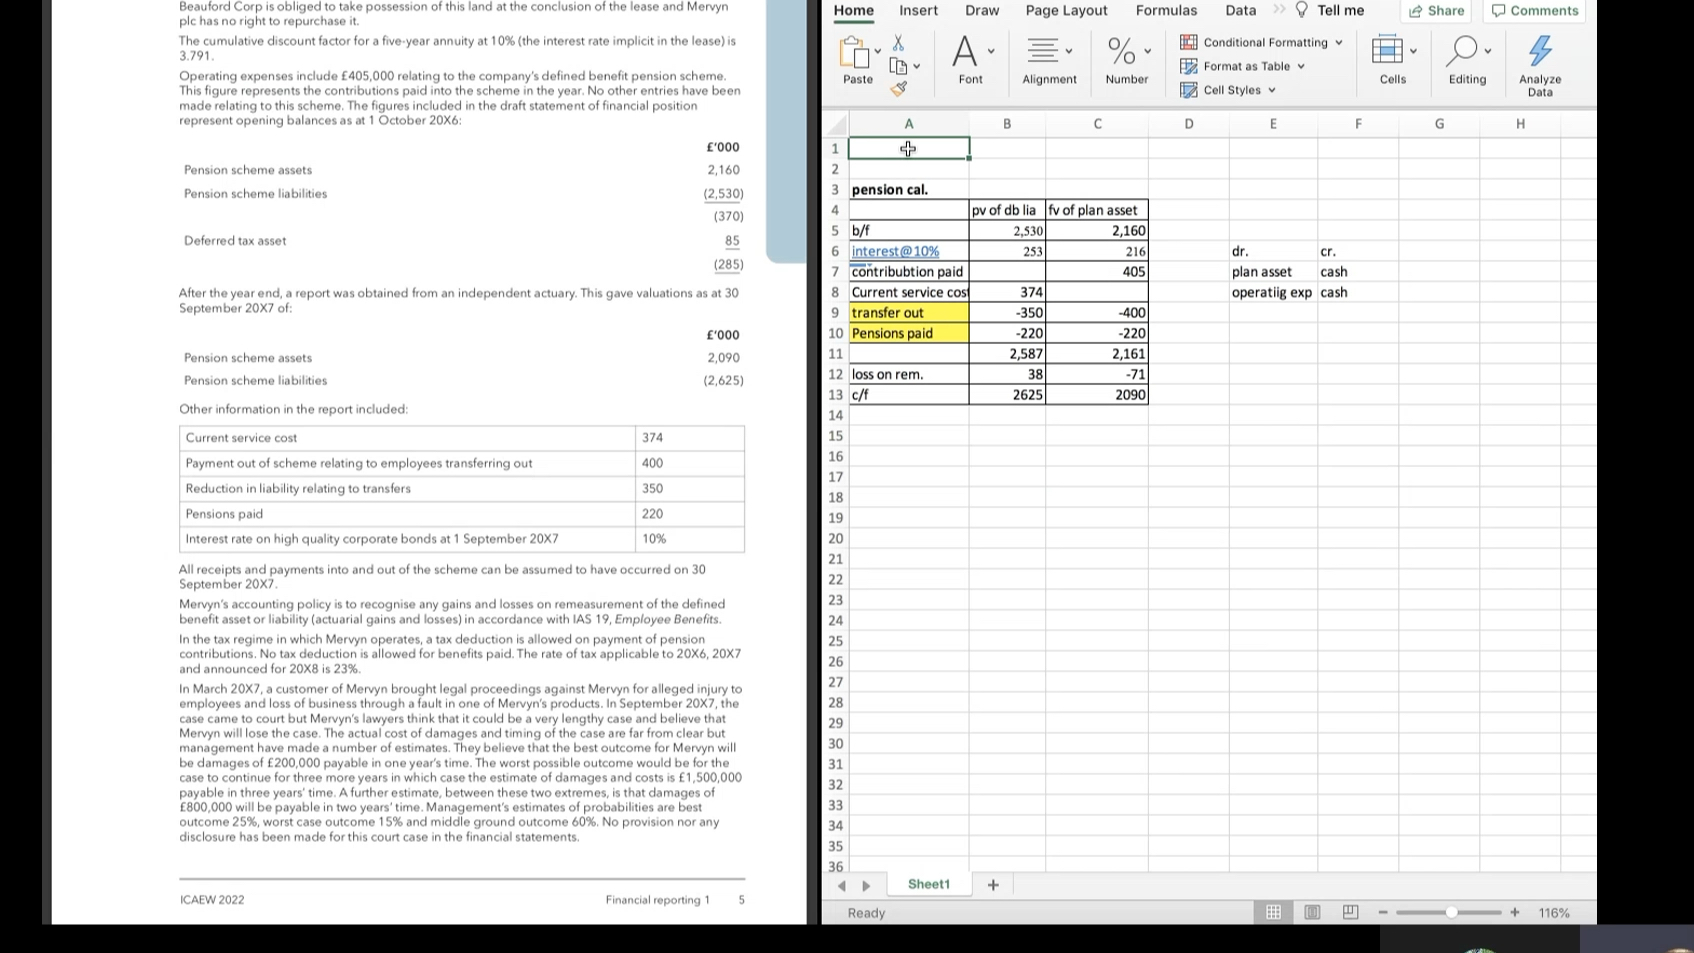Click the Paste clipboard icon
The width and height of the screenshot is (1694, 953).
(853, 51)
